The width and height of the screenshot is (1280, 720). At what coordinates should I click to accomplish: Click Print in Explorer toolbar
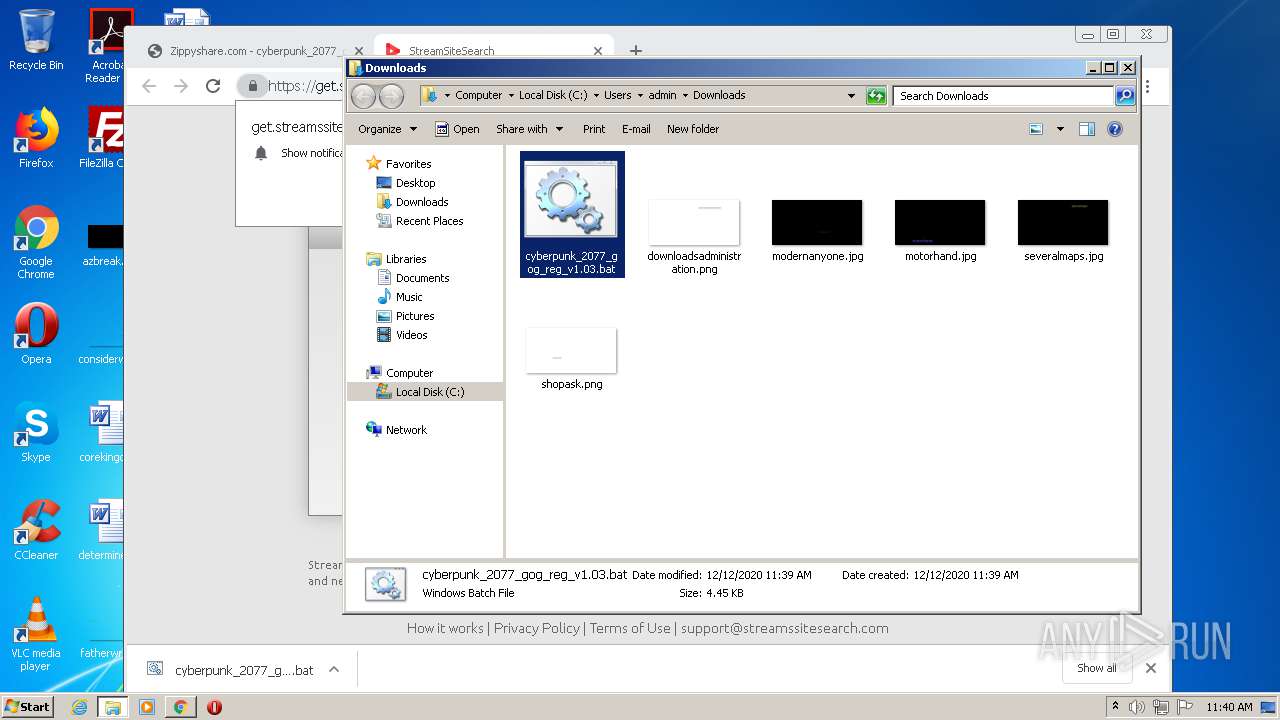coord(594,129)
